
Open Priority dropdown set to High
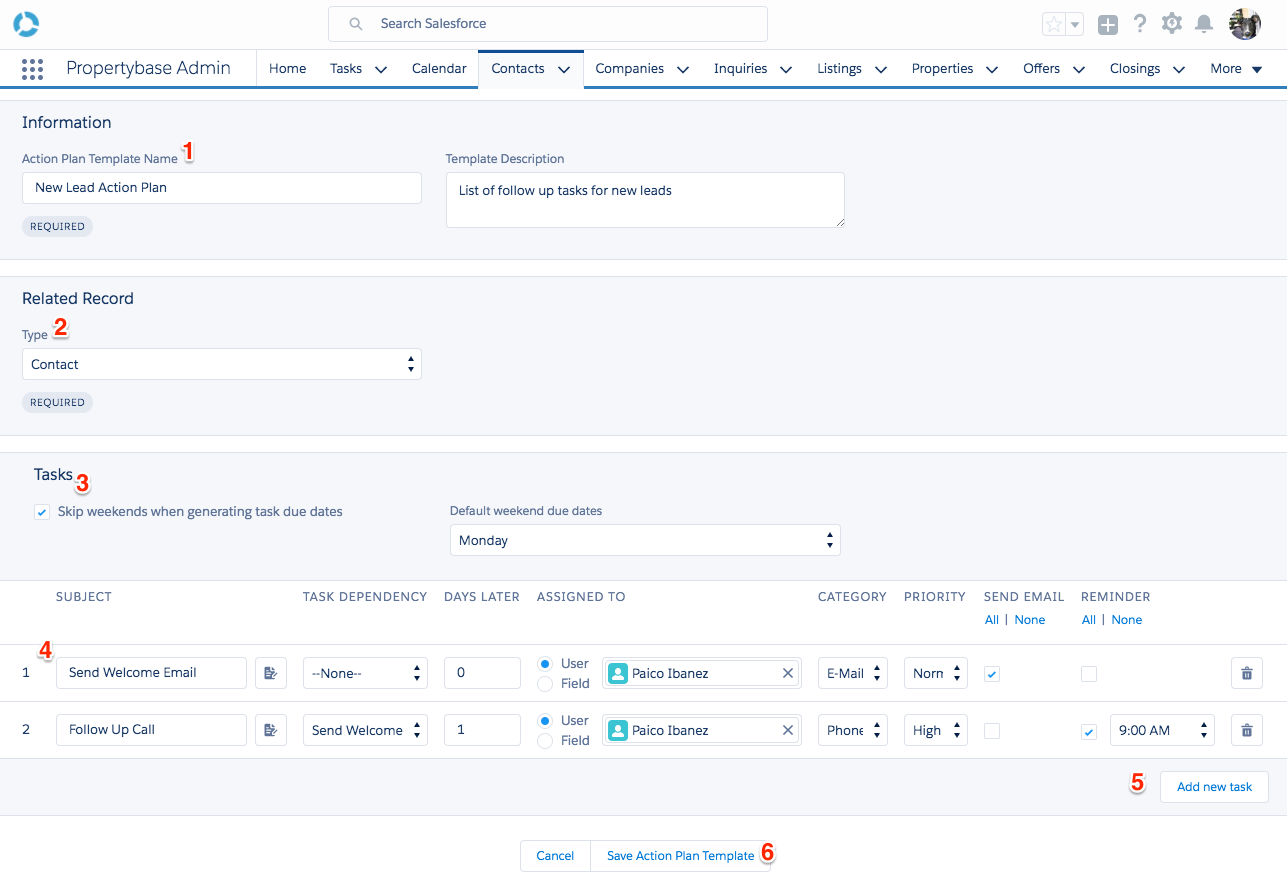point(936,730)
